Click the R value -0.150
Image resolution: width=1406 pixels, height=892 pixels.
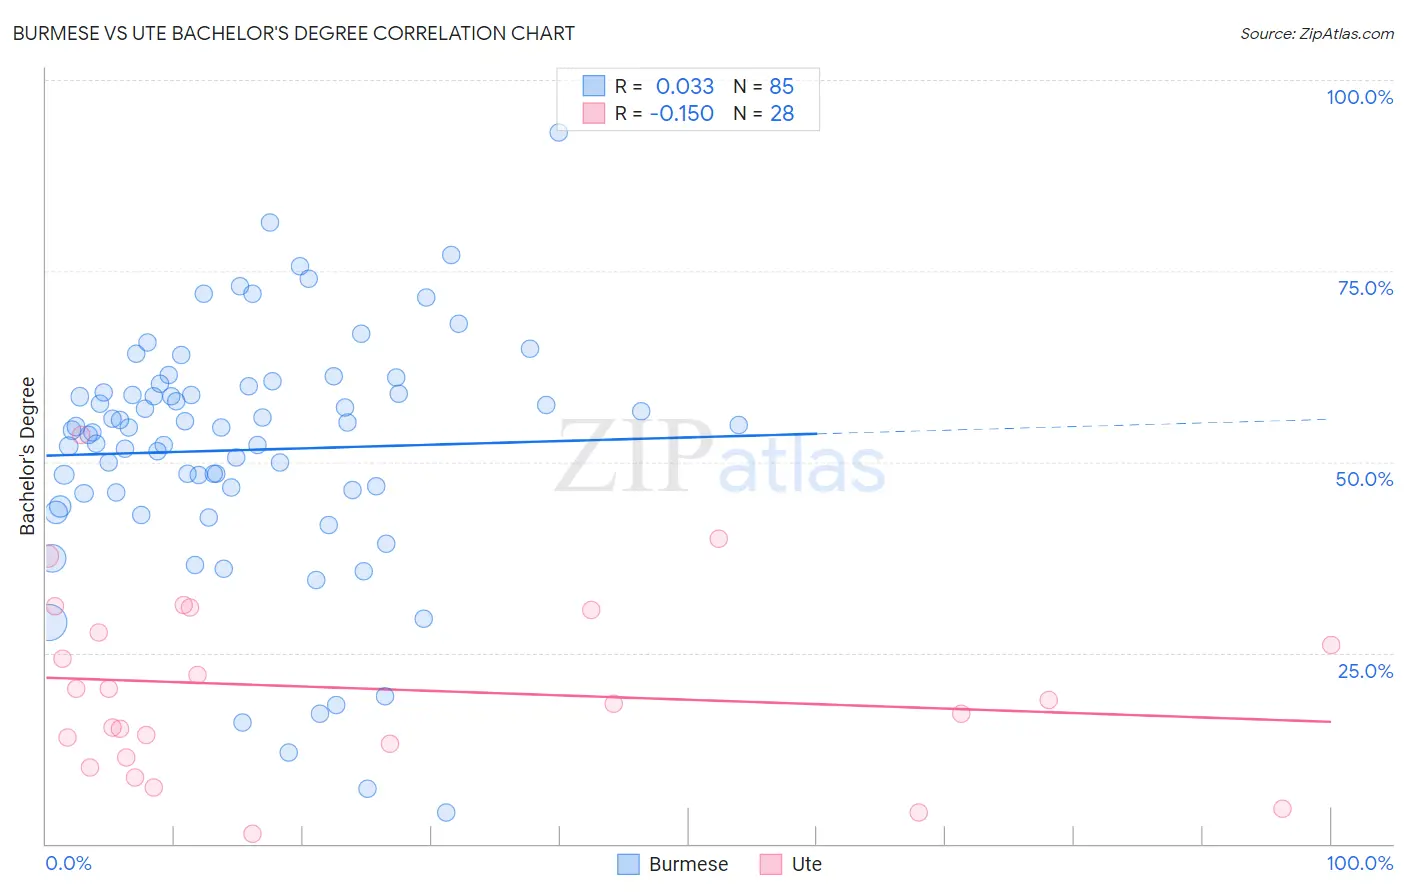point(682,113)
